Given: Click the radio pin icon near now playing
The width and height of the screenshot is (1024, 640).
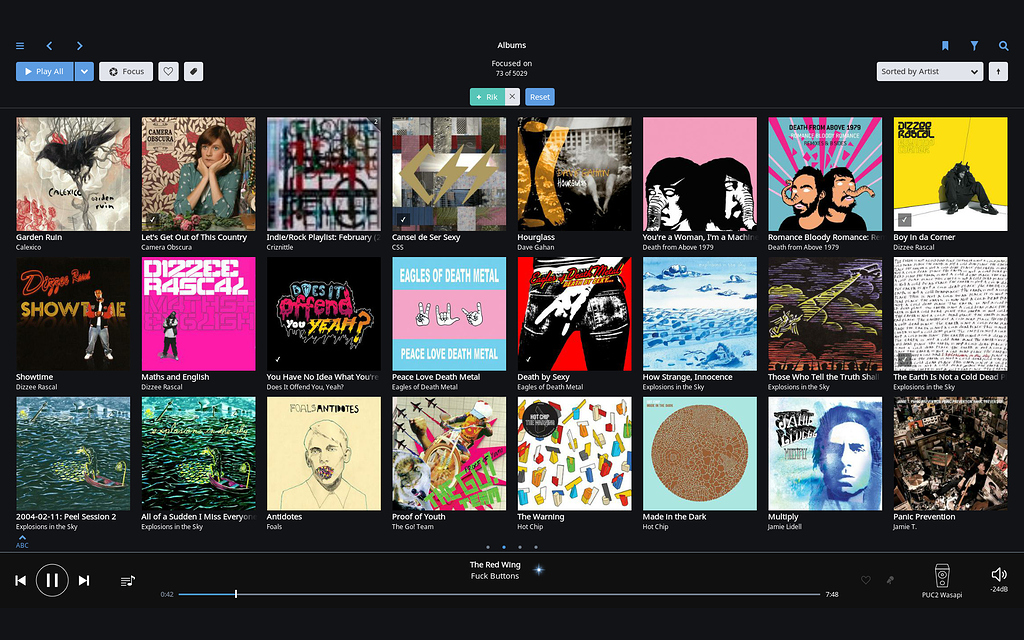Looking at the screenshot, I should coord(889,580).
